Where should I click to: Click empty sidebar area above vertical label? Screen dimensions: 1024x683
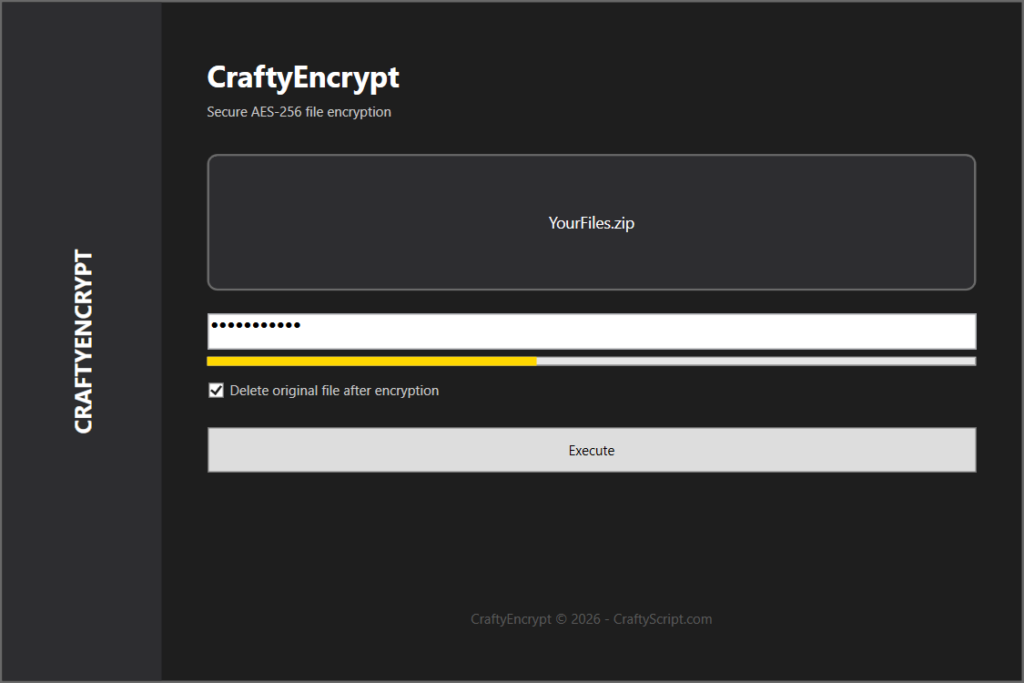pos(81,120)
